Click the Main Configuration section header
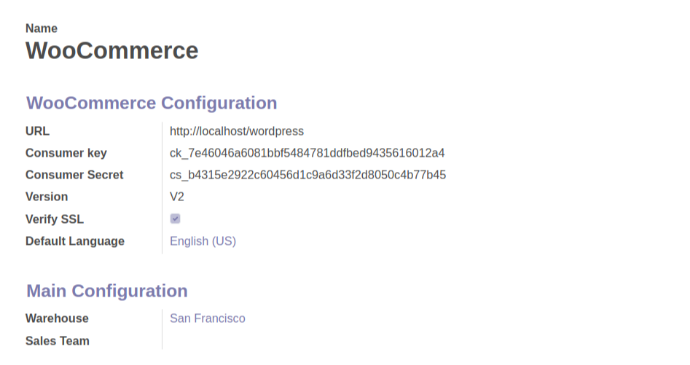690x365 pixels. click(x=107, y=291)
